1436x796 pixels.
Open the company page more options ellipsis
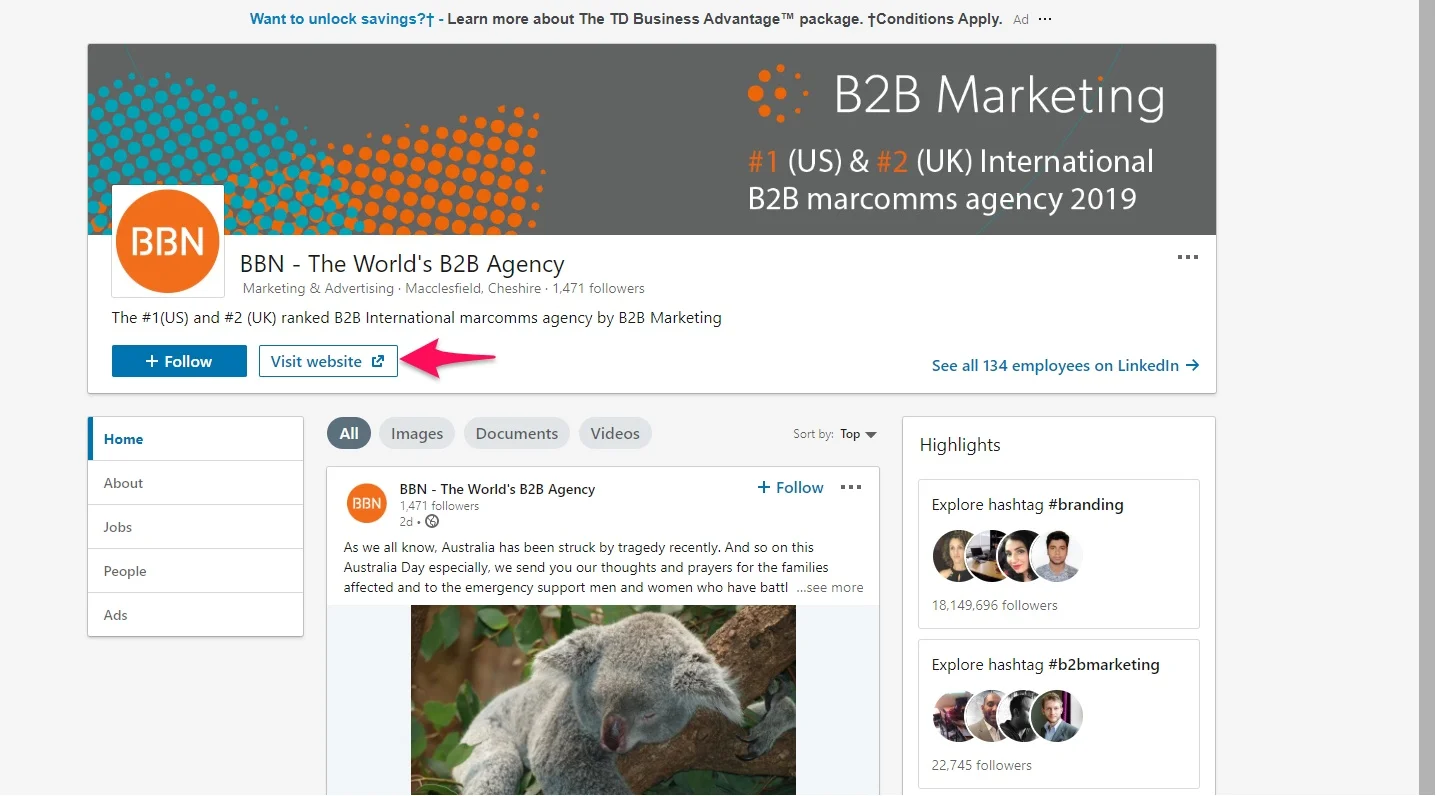[1187, 257]
